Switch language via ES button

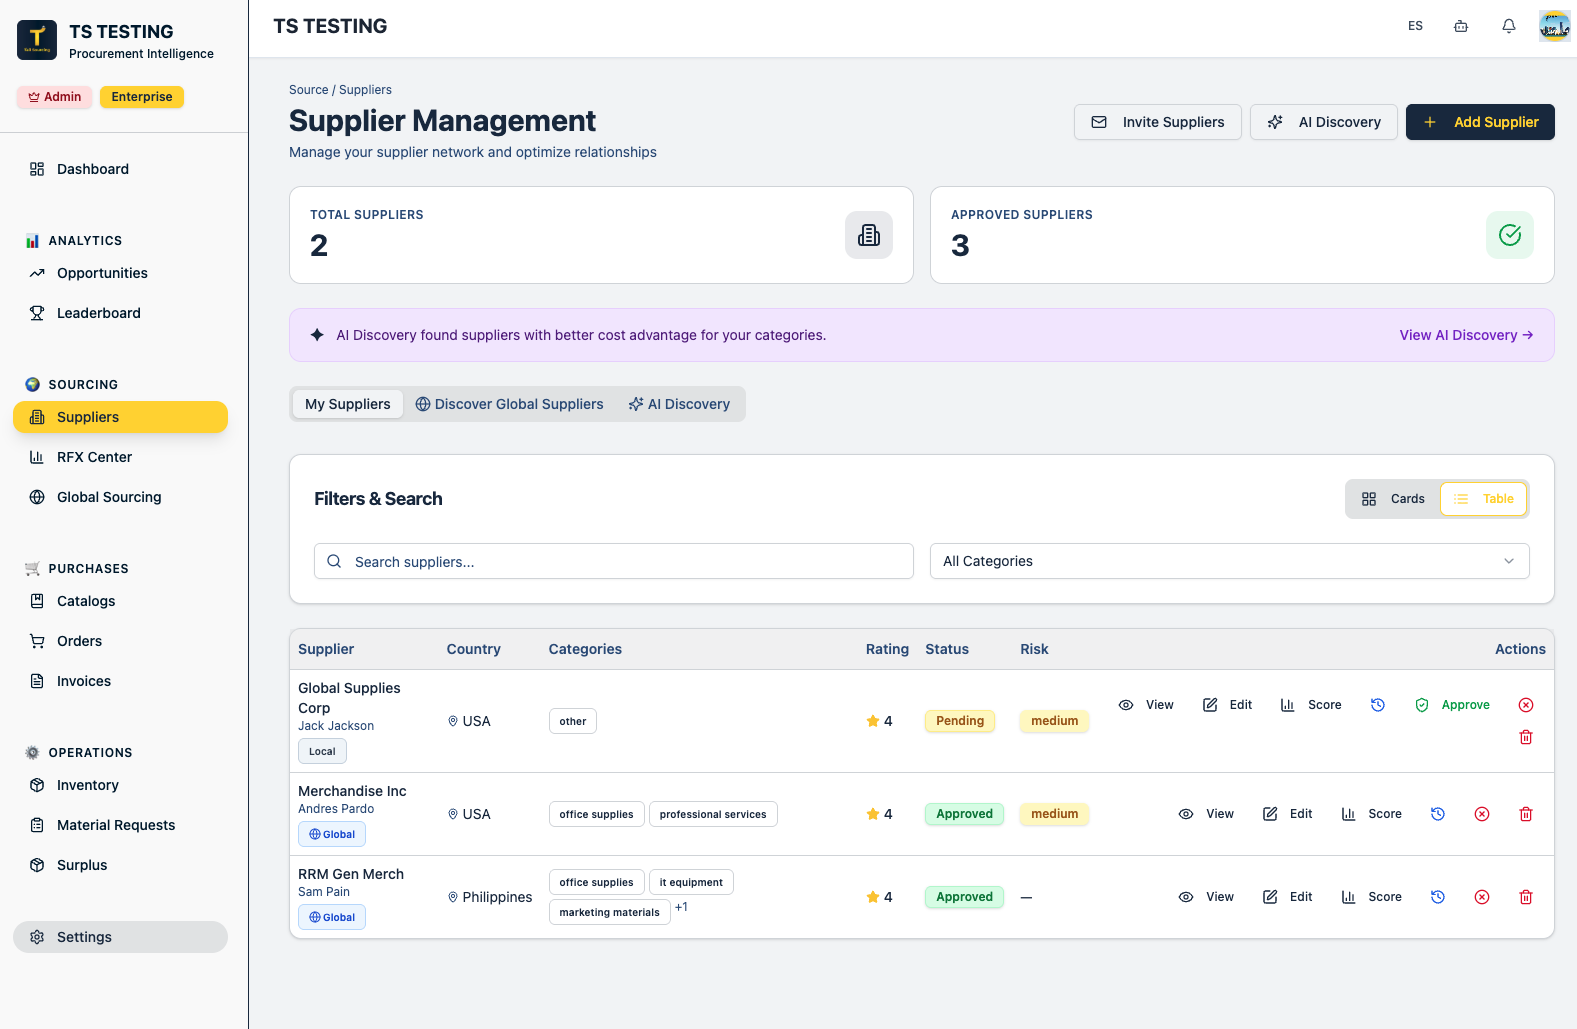pos(1415,26)
